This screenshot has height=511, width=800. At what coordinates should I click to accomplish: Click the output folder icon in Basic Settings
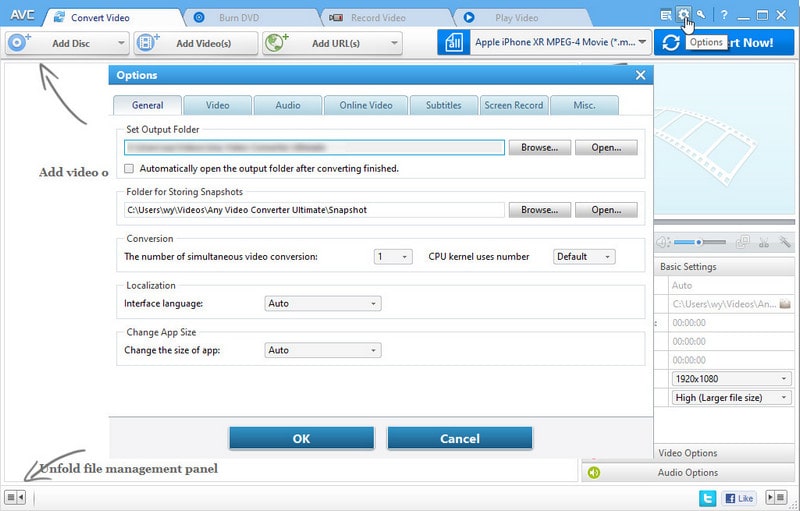pyautogui.click(x=785, y=304)
